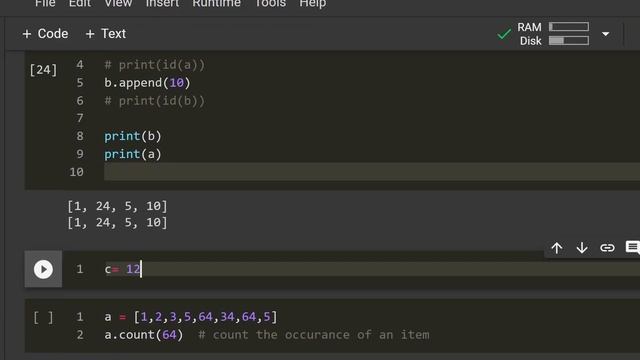This screenshot has width=640, height=360.
Task: Click the print(b) code line
Action: coord(133,136)
